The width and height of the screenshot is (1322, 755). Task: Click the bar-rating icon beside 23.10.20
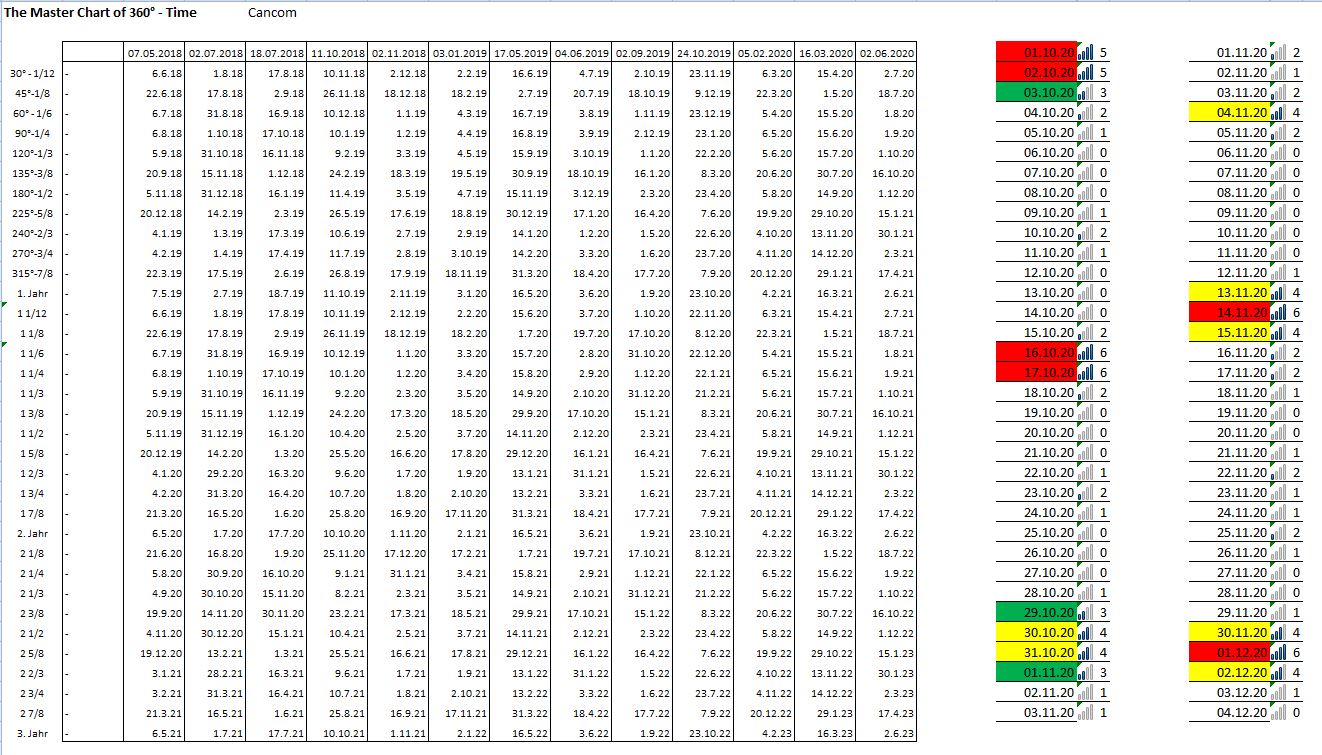[1087, 493]
